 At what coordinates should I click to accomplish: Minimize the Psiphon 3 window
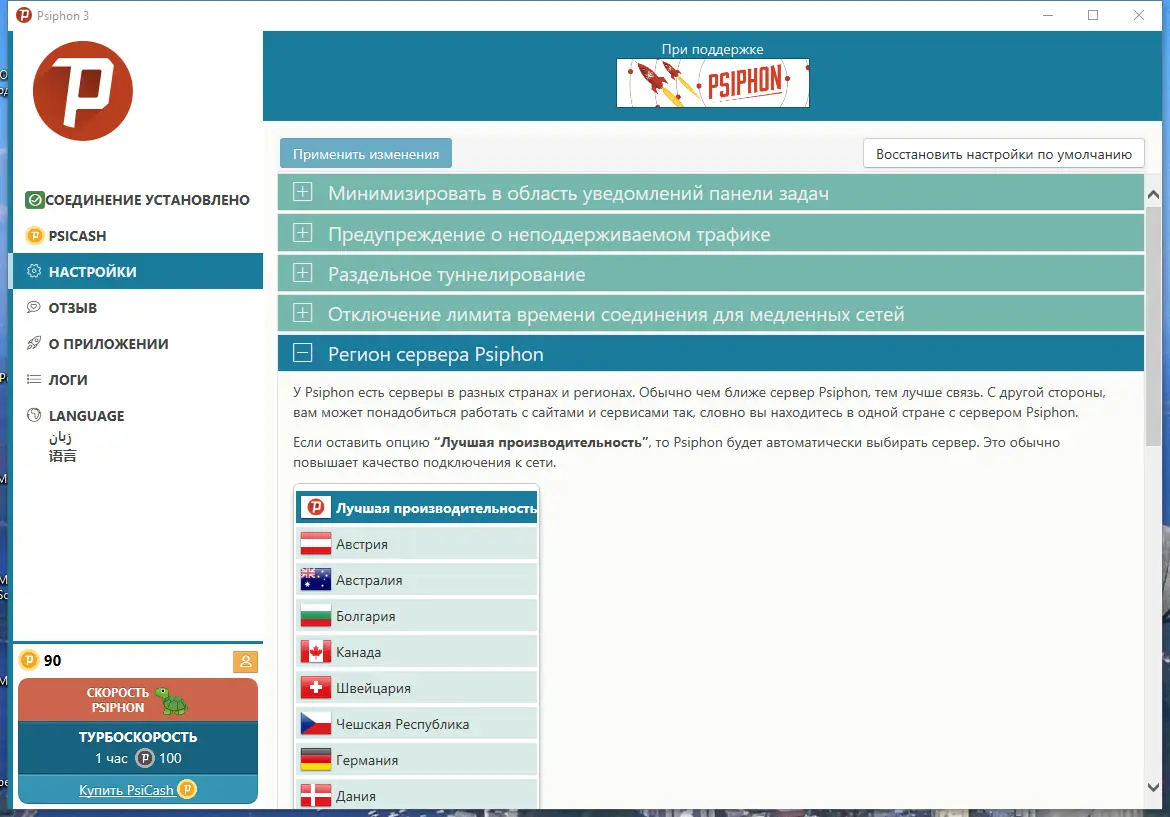click(1048, 15)
